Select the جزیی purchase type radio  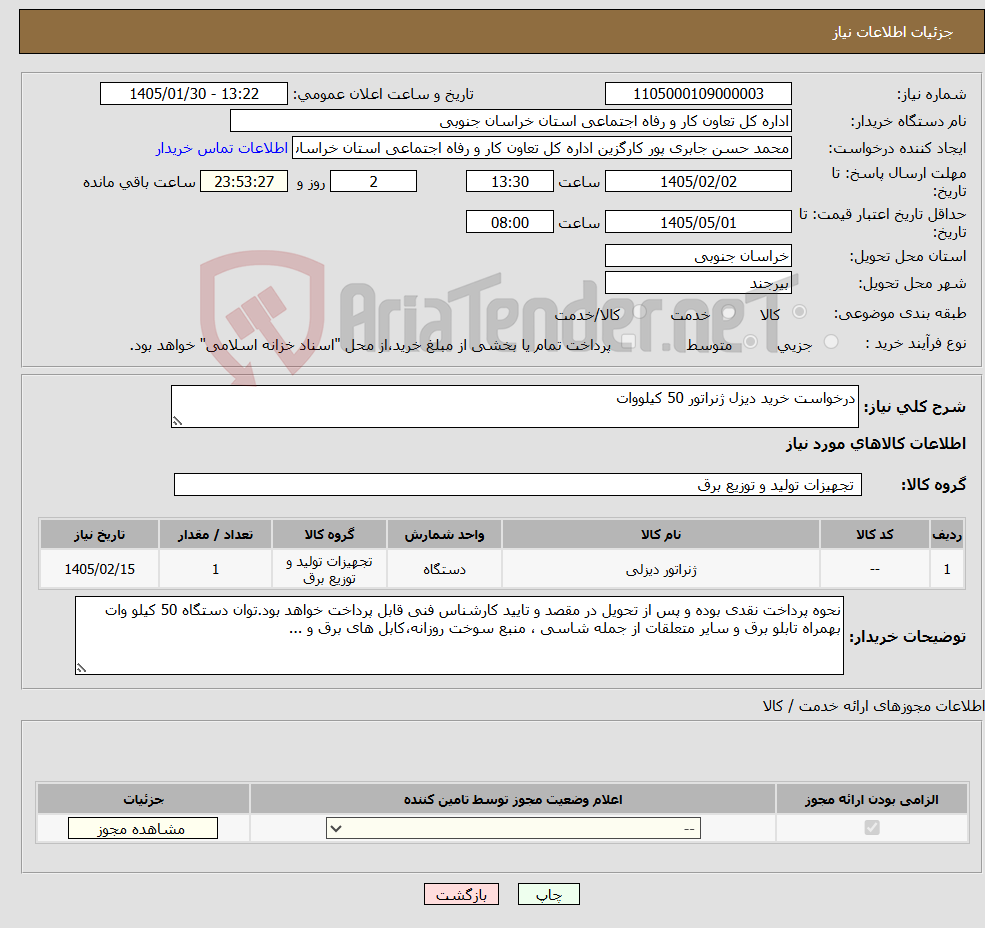[831, 342]
